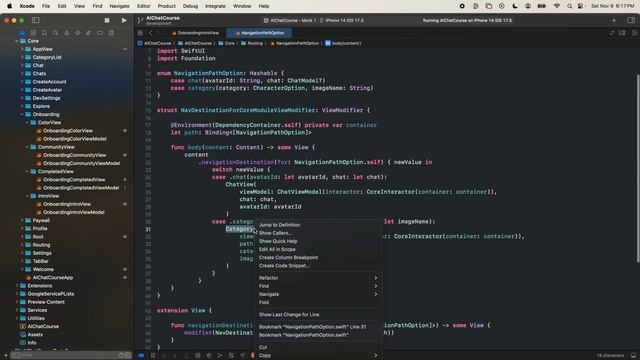Collapse the Onboarding folder
The image size is (640, 360).
(22, 114)
